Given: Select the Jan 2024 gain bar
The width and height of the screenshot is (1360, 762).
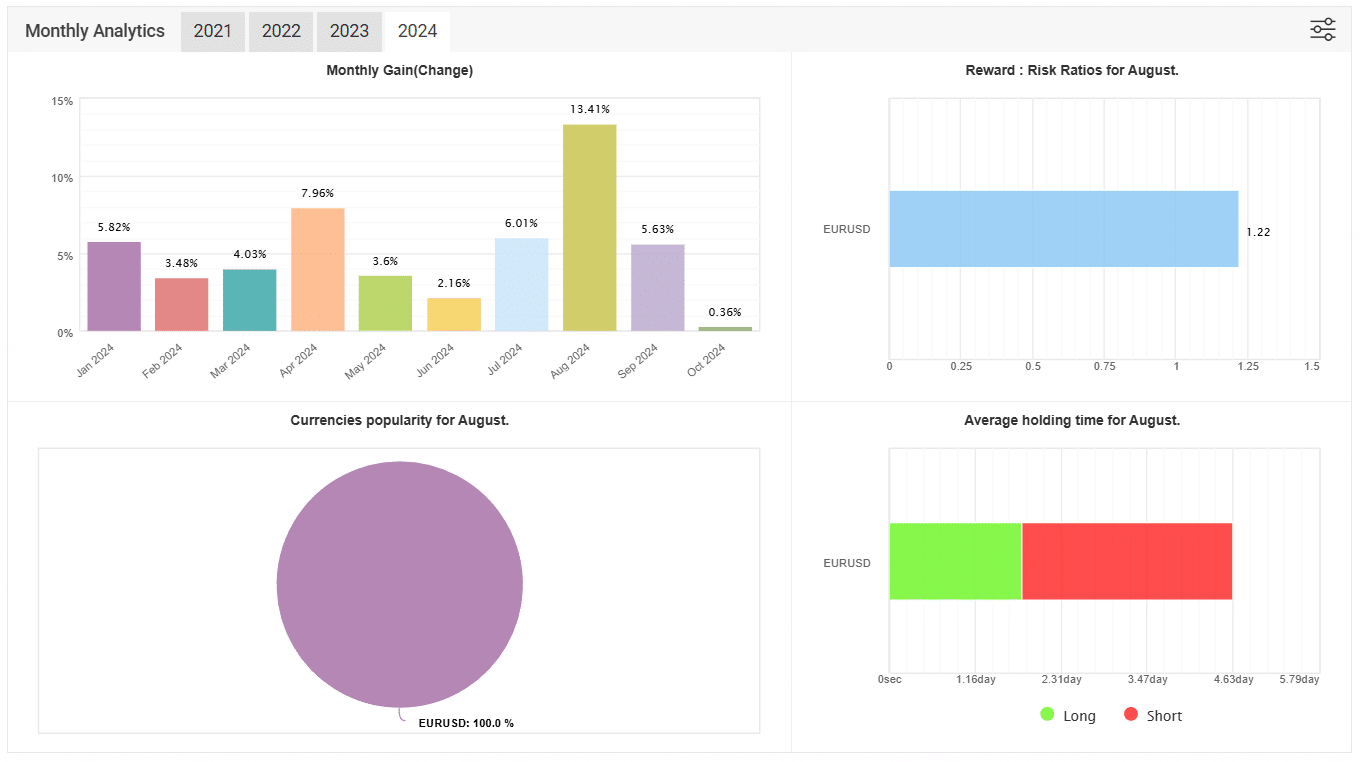Looking at the screenshot, I should [x=114, y=287].
